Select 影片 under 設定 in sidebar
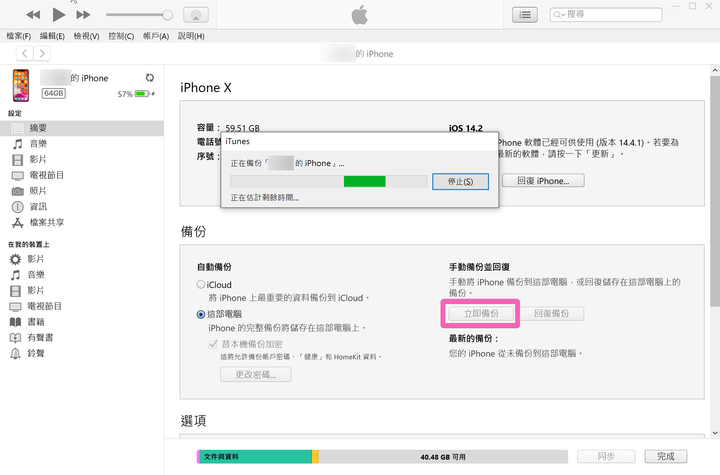 tap(82, 159)
